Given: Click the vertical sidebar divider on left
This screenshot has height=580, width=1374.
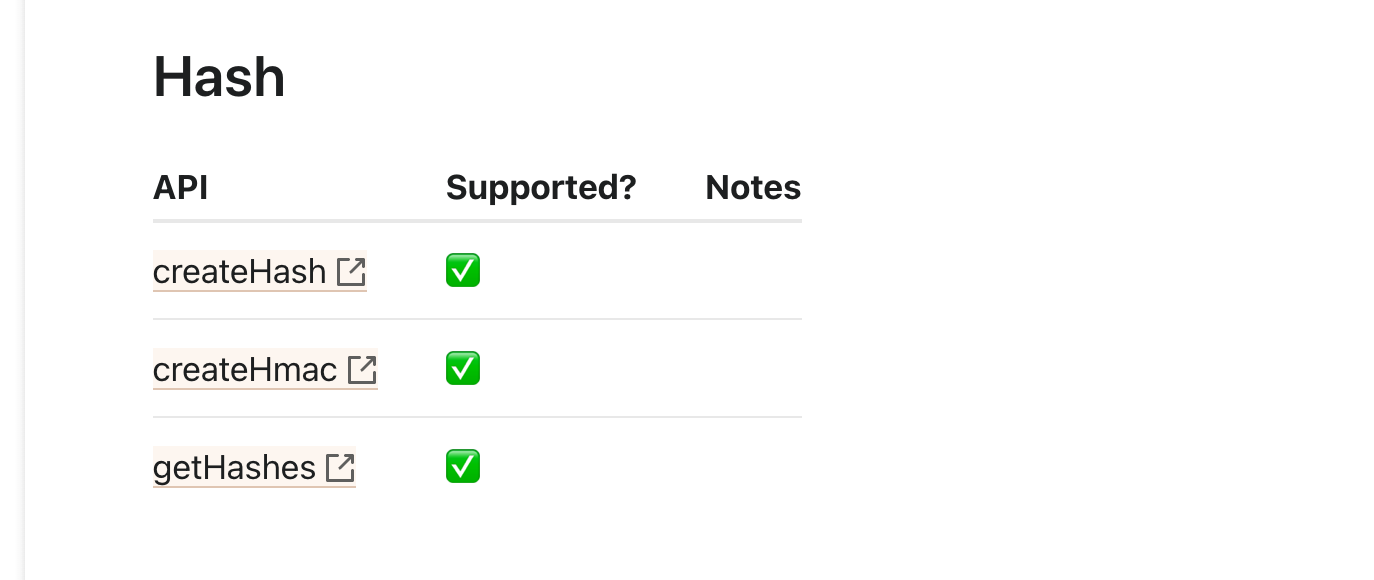Looking at the screenshot, I should pyautogui.click(x=25, y=290).
